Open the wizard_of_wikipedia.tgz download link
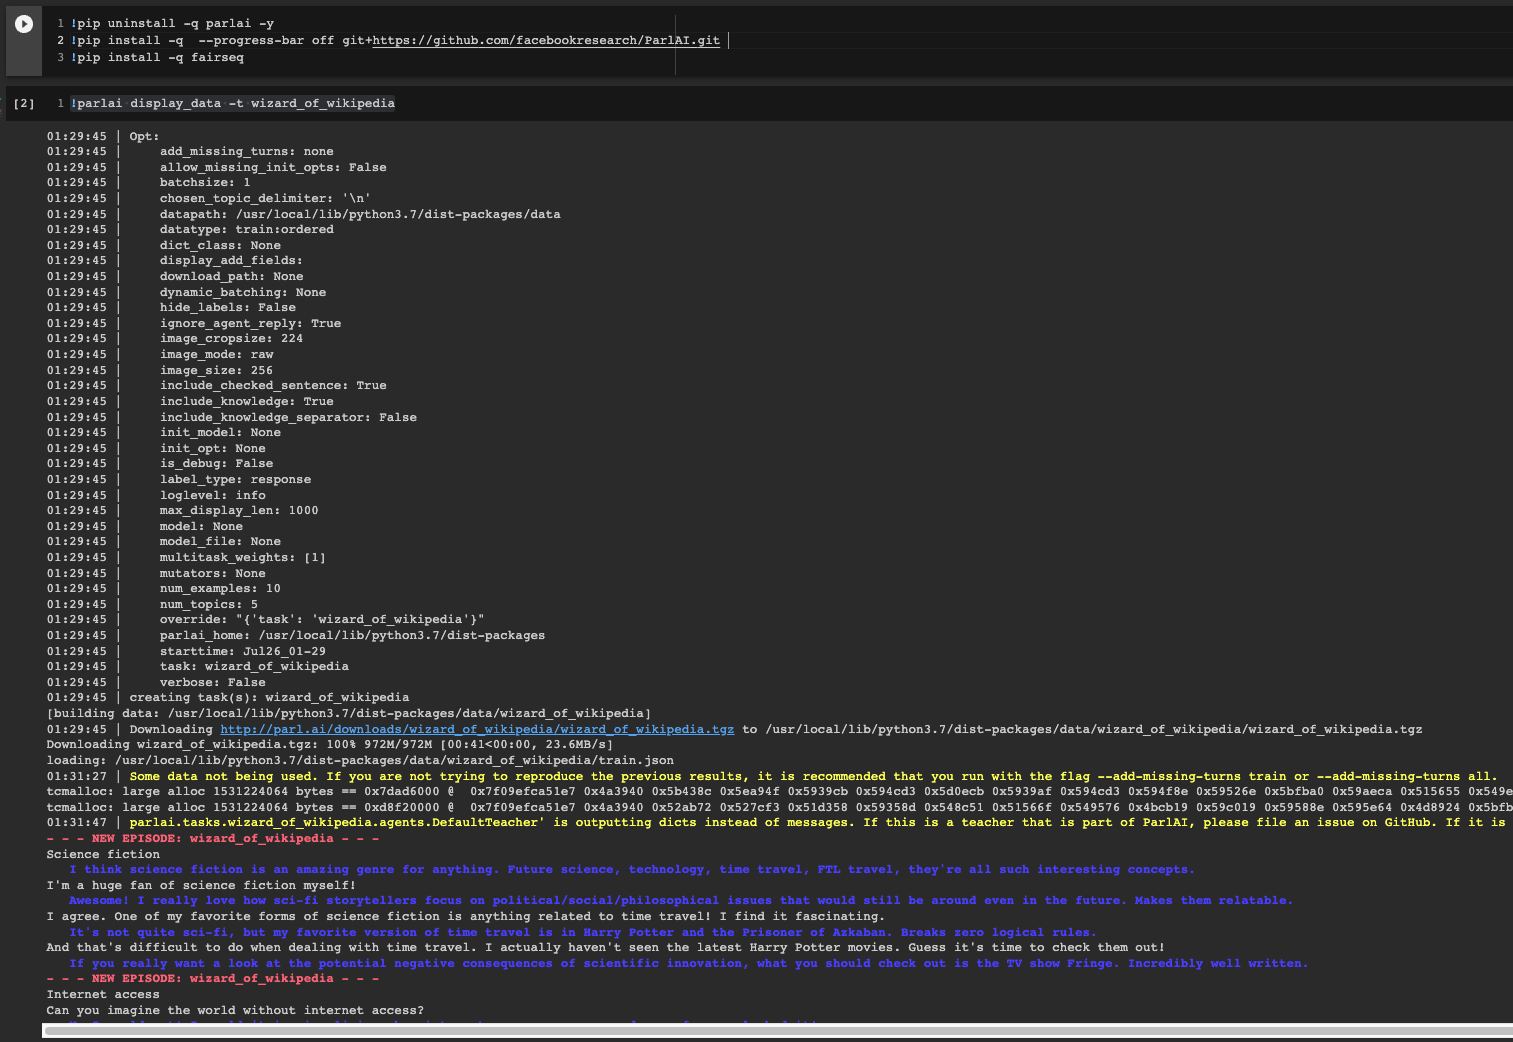Image resolution: width=1513 pixels, height=1042 pixels. pos(477,729)
